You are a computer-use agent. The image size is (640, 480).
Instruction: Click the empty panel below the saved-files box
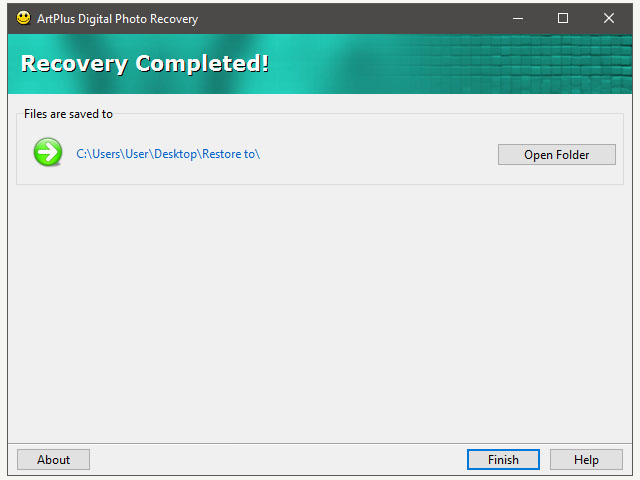[320, 310]
